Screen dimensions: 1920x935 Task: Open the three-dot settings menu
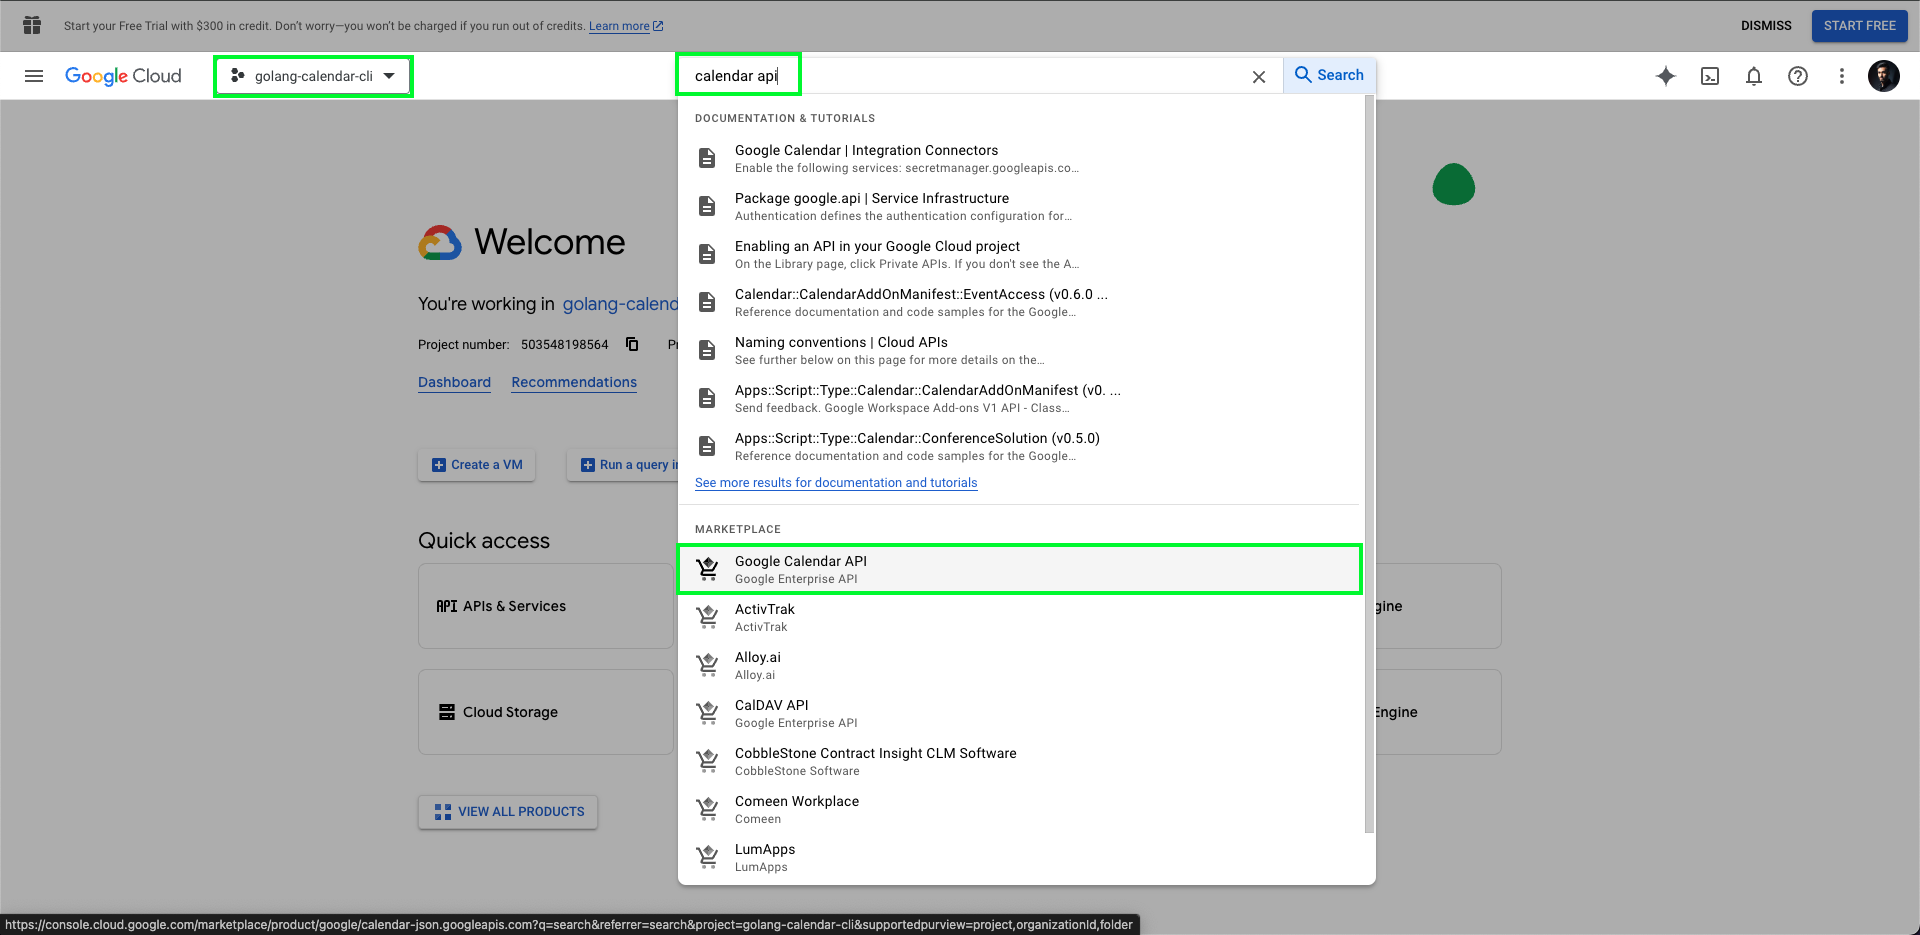(x=1842, y=76)
